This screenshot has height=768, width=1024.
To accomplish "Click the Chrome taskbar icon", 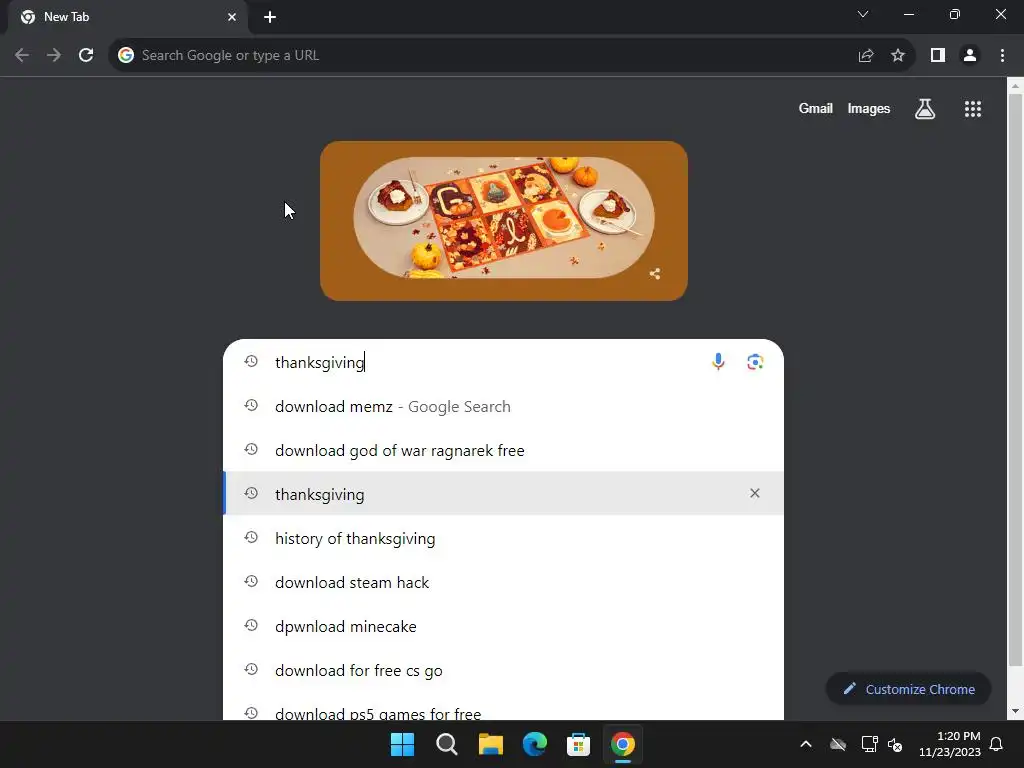I will click(x=623, y=744).
